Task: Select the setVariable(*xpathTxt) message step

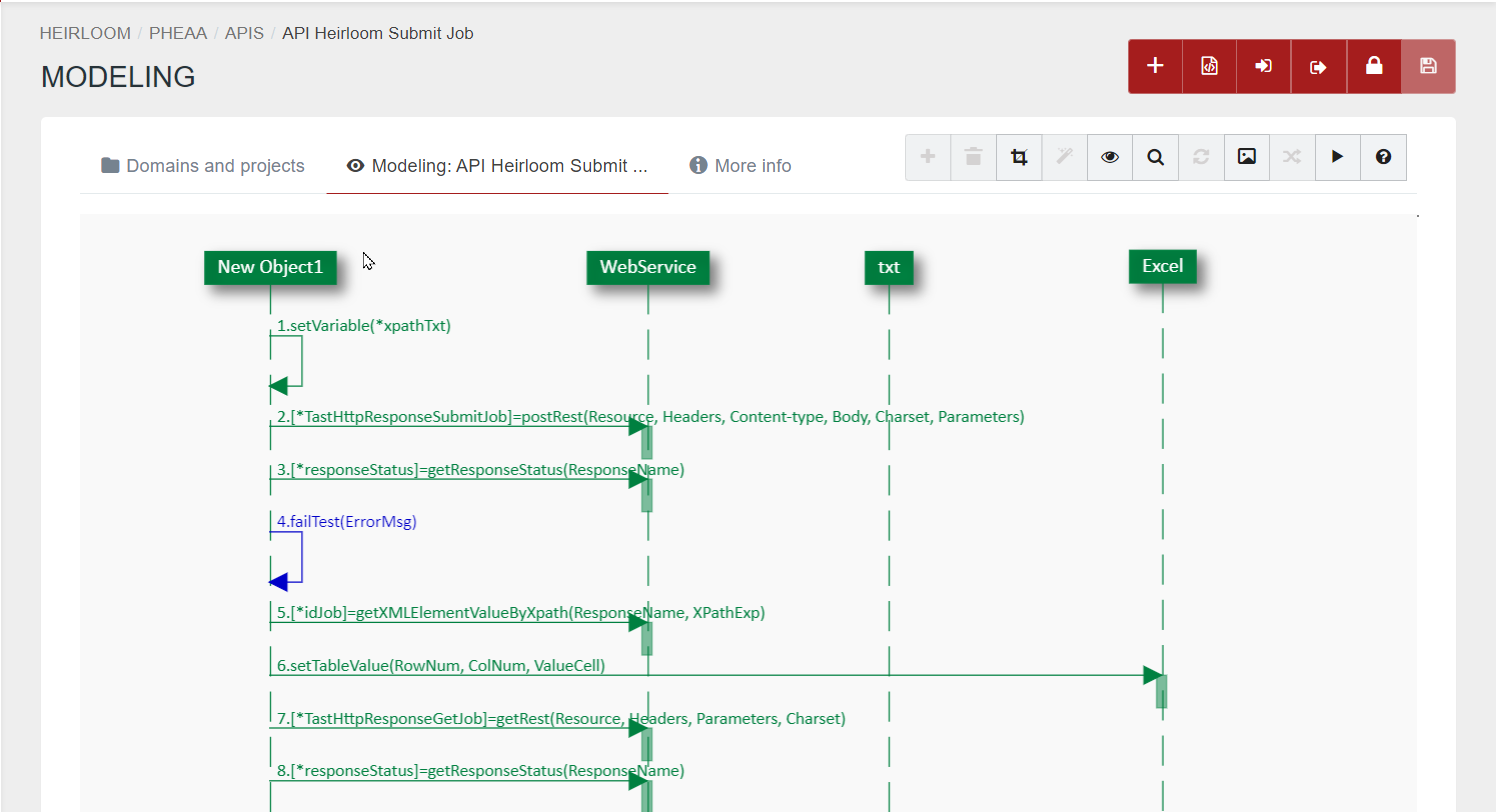Action: coord(362,325)
